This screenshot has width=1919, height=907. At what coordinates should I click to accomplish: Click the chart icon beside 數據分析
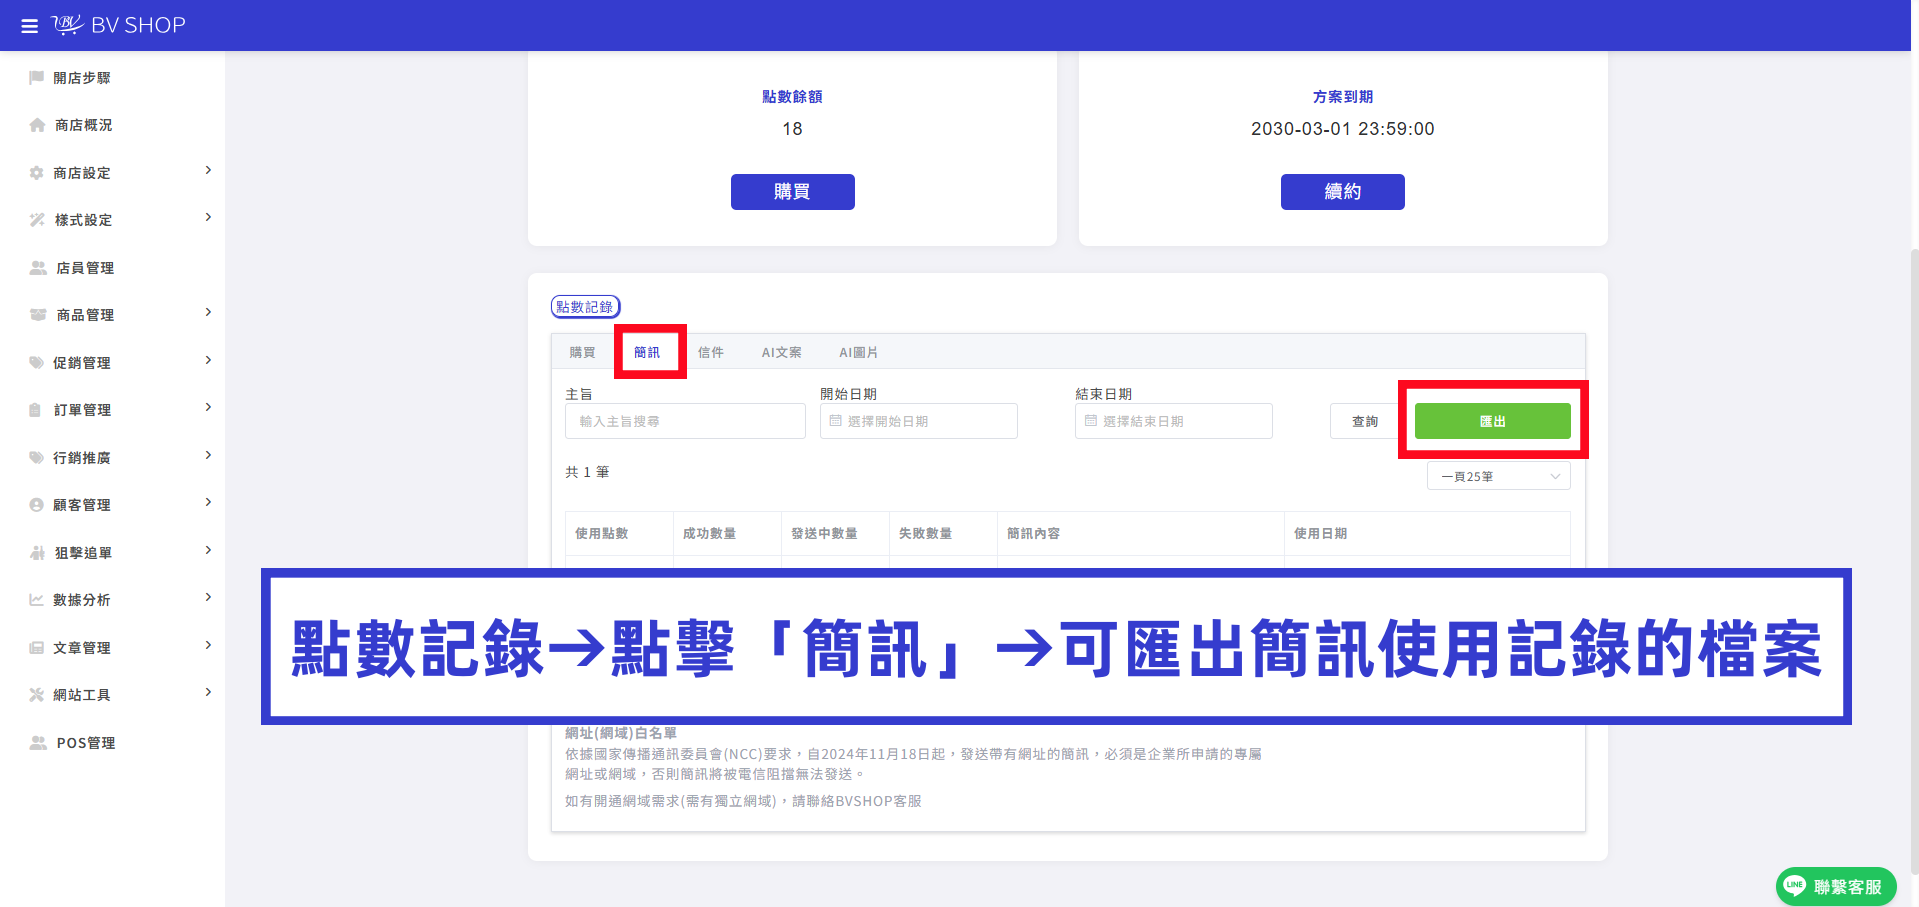coord(37,600)
